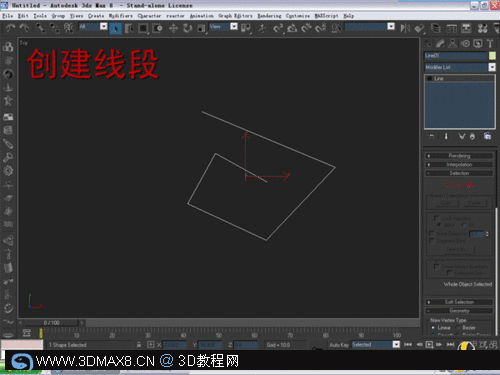
Task: Toggle Window/Crossing selection icon
Action: click(x=157, y=28)
